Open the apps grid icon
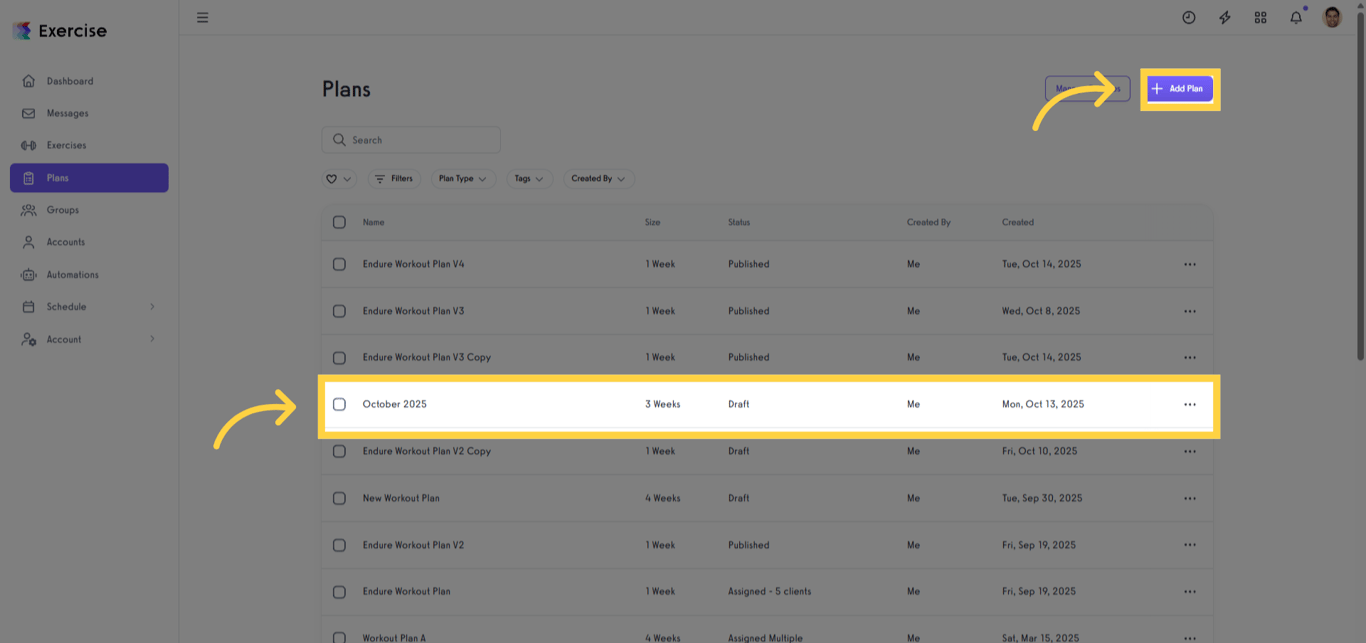 [1260, 17]
